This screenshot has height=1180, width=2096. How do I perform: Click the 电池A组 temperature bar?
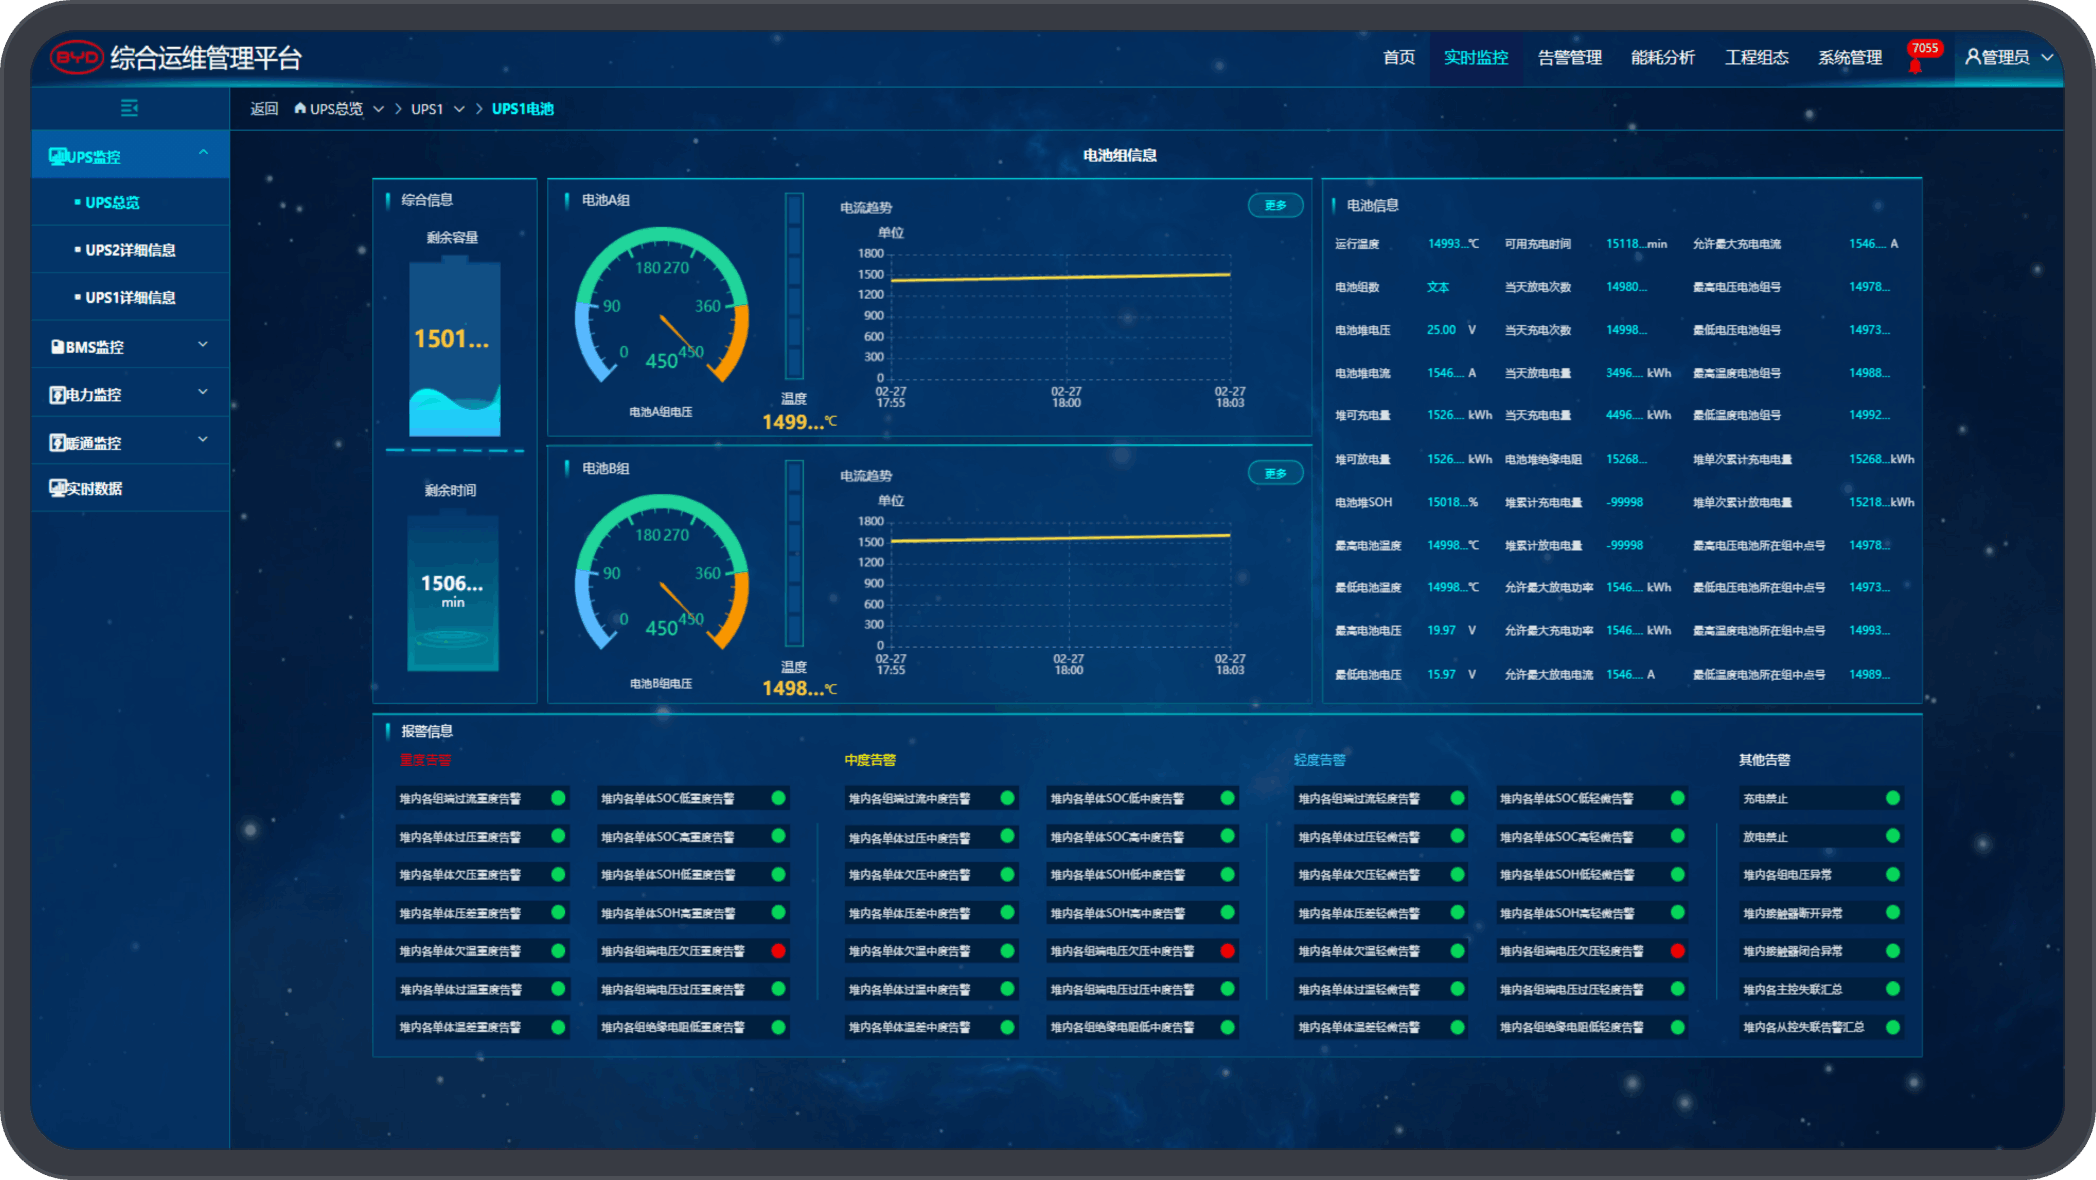(794, 286)
